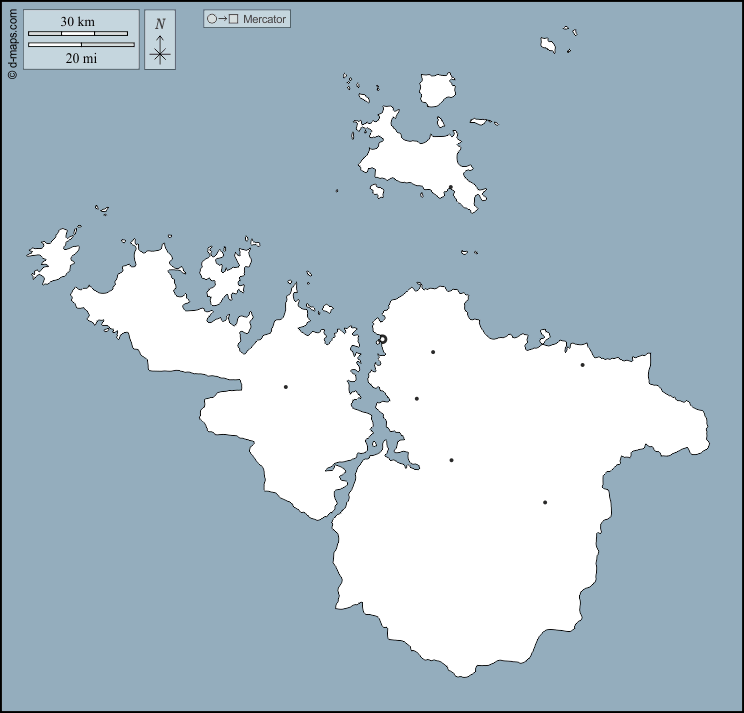Select the dot on the large northern island's south coast
The height and width of the screenshot is (713, 744).
[x=450, y=187]
